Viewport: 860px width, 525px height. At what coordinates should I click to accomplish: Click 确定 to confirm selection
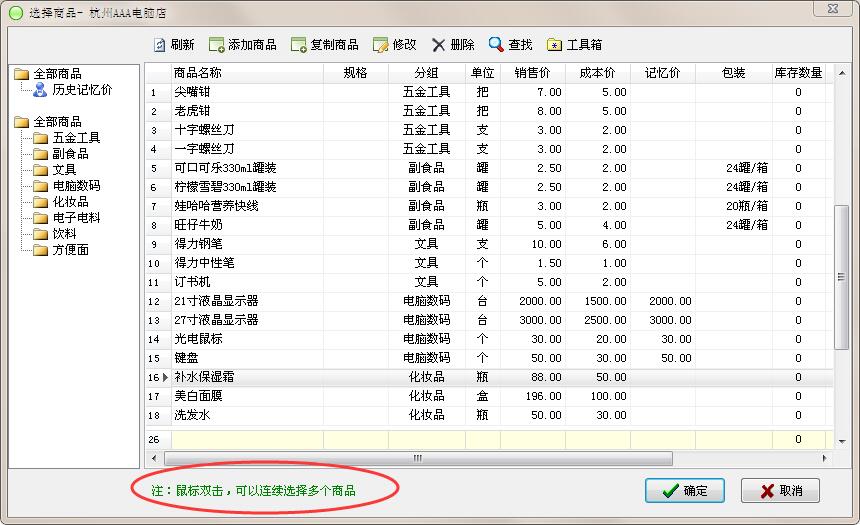click(684, 490)
